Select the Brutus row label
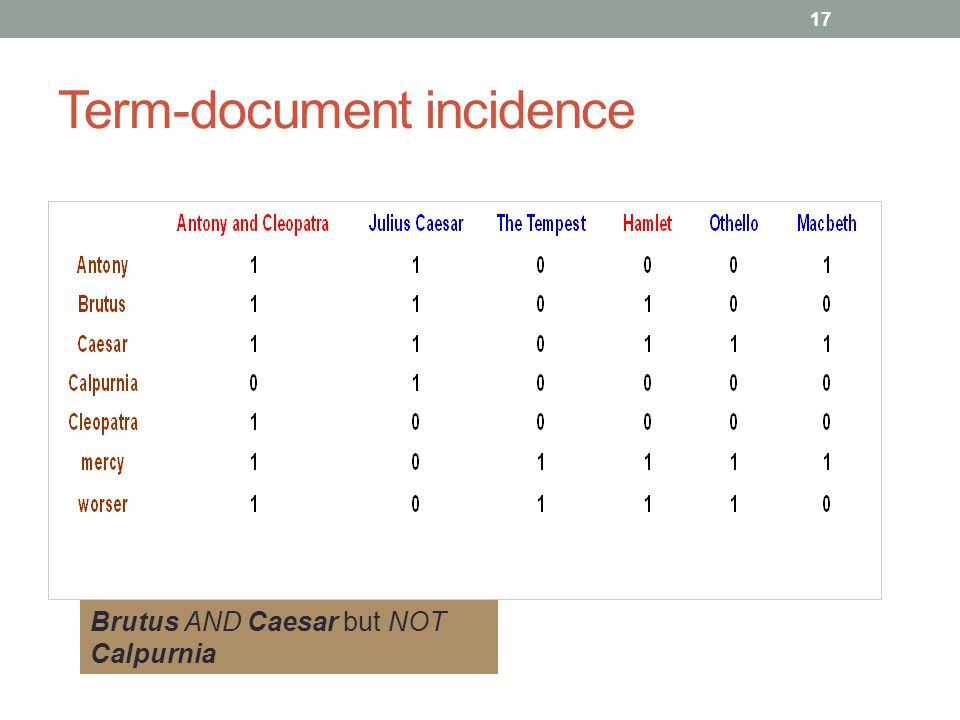 tap(102, 304)
